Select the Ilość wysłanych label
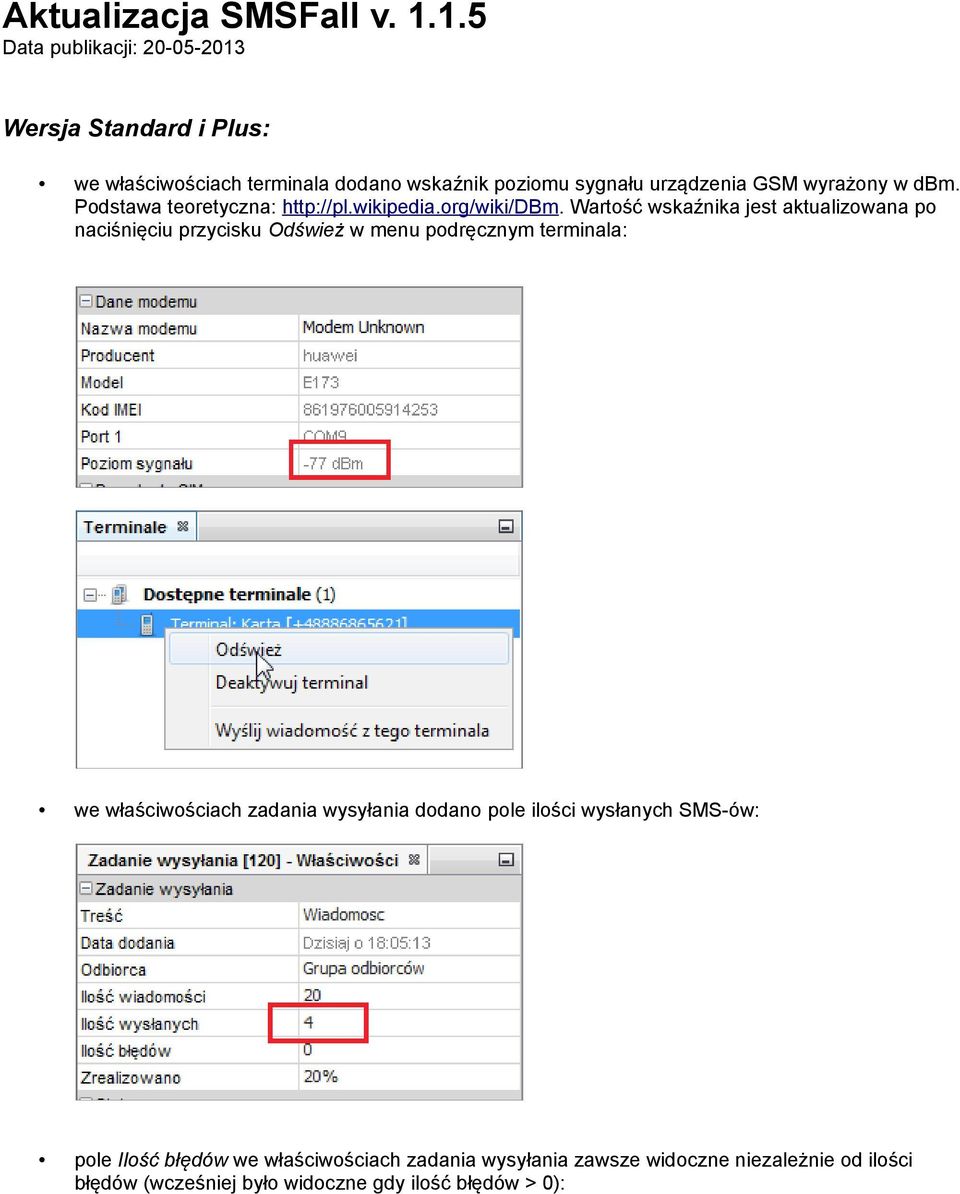This screenshot has height=1194, width=960. click(x=139, y=1024)
